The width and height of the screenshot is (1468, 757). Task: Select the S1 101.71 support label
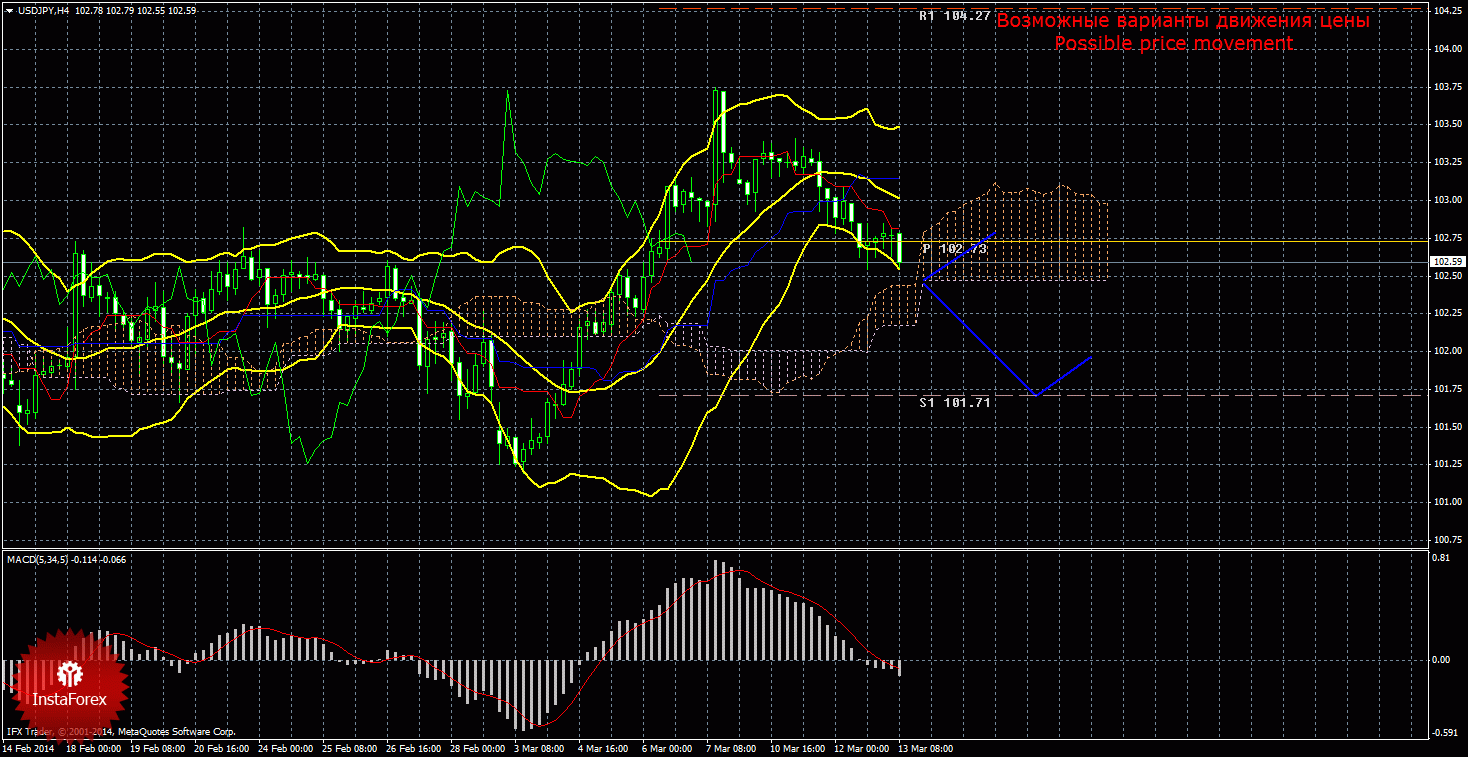pos(955,402)
